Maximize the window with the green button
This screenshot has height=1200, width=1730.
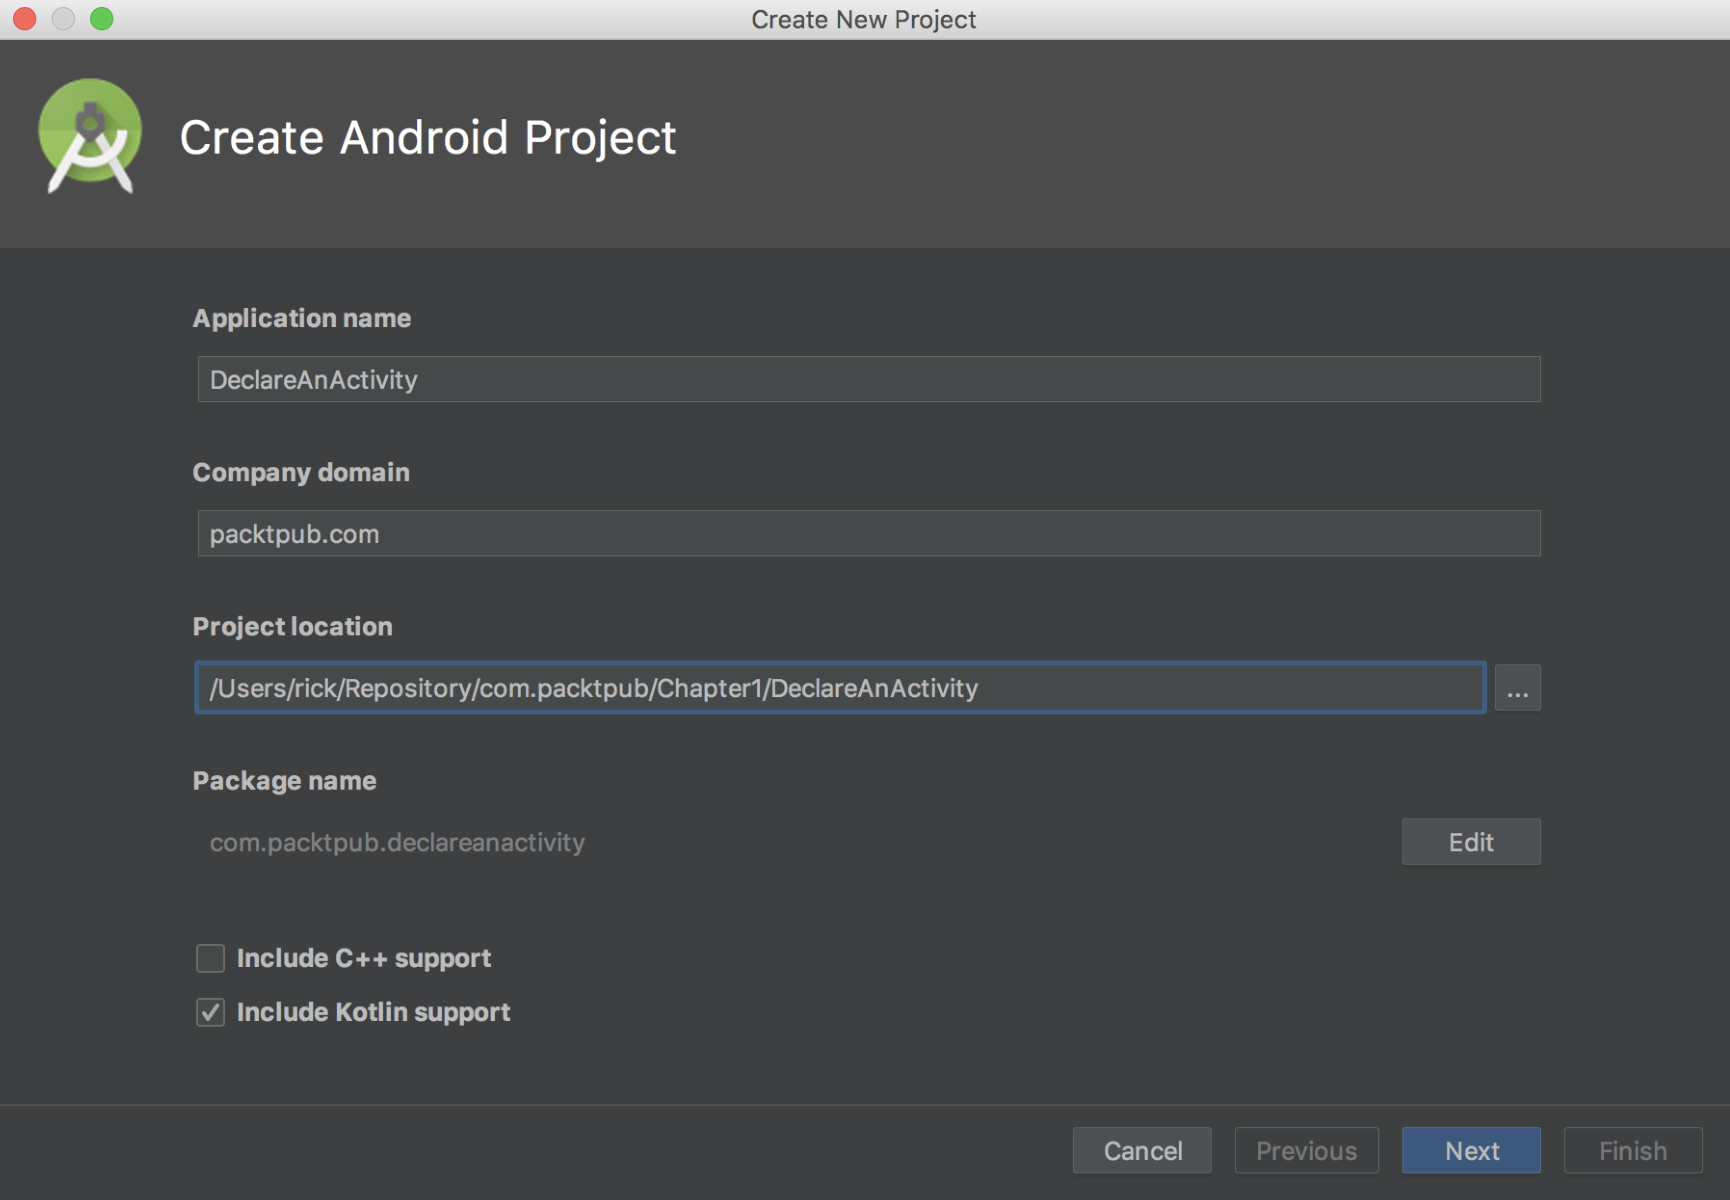102,19
